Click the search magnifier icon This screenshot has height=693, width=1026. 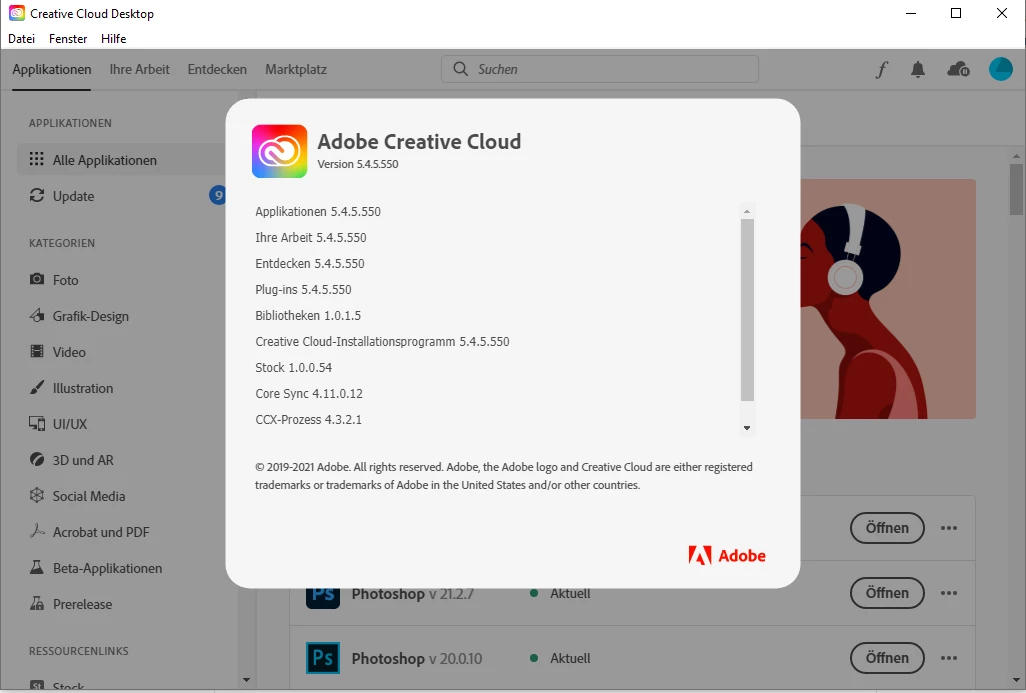click(x=461, y=69)
